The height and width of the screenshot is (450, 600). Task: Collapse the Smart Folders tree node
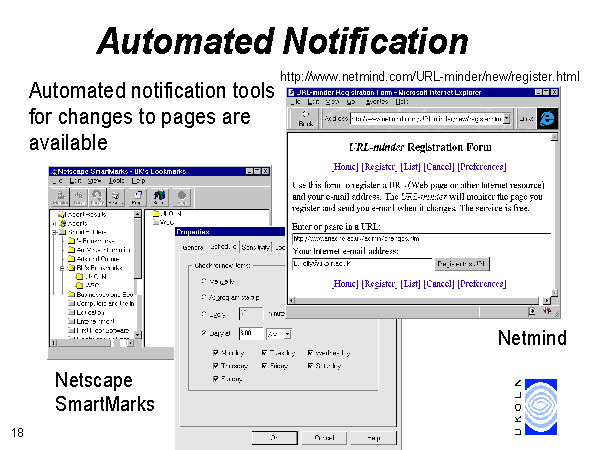pyautogui.click(x=54, y=232)
